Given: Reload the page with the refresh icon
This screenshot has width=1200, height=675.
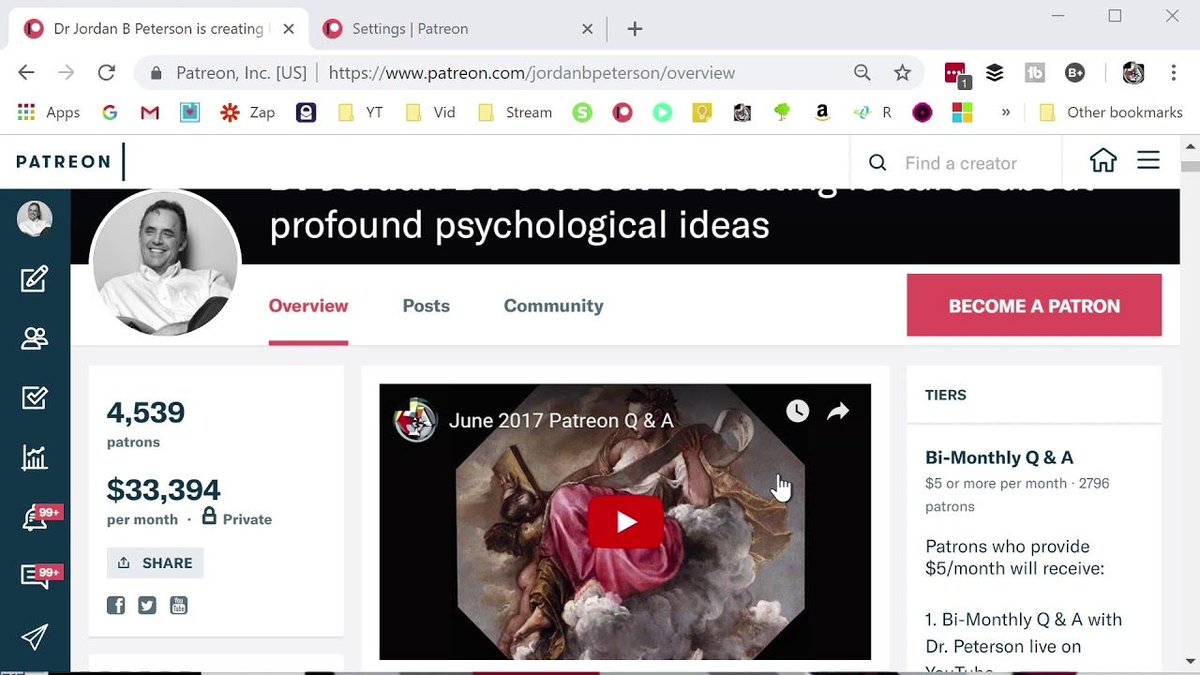Looking at the screenshot, I should click(x=106, y=73).
